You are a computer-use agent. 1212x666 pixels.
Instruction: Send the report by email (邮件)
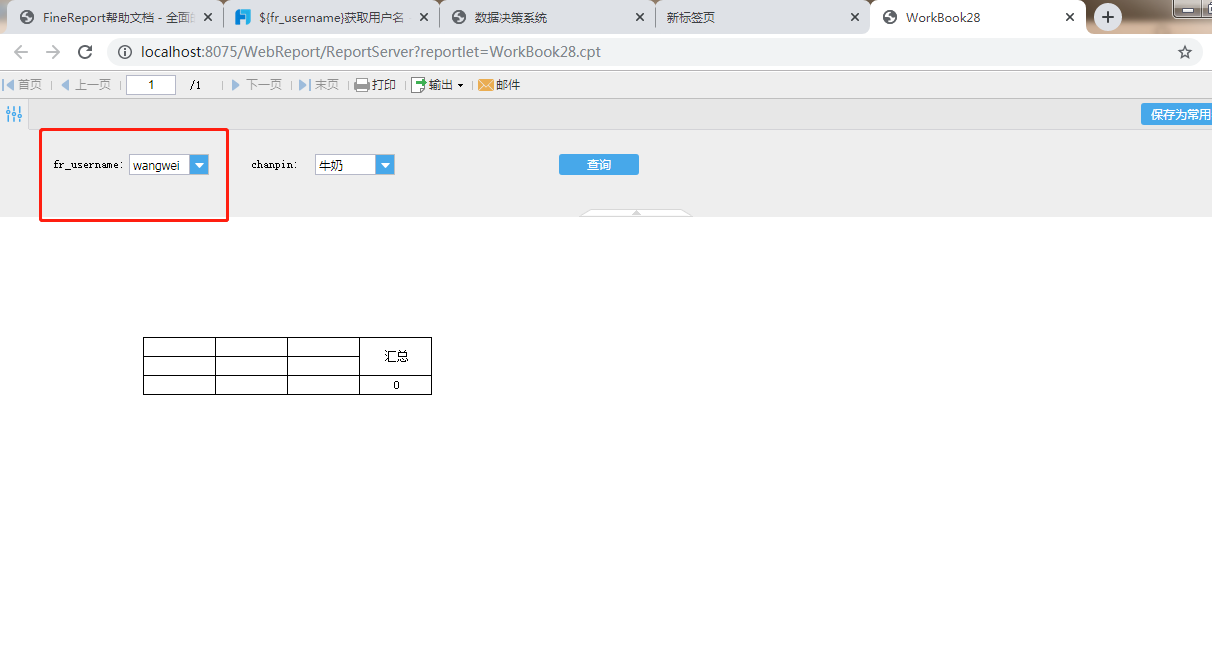point(499,85)
